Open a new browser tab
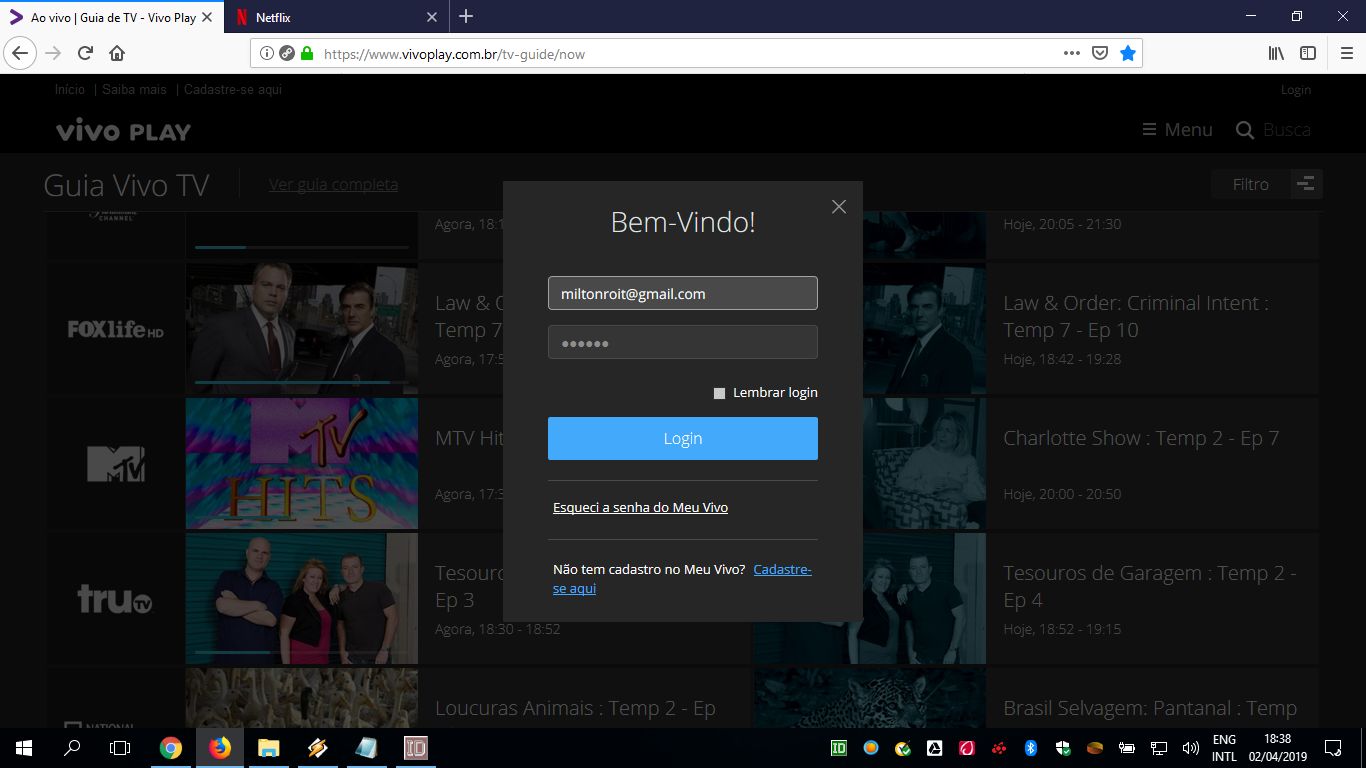Screen dimensions: 1366x768 coord(466,16)
